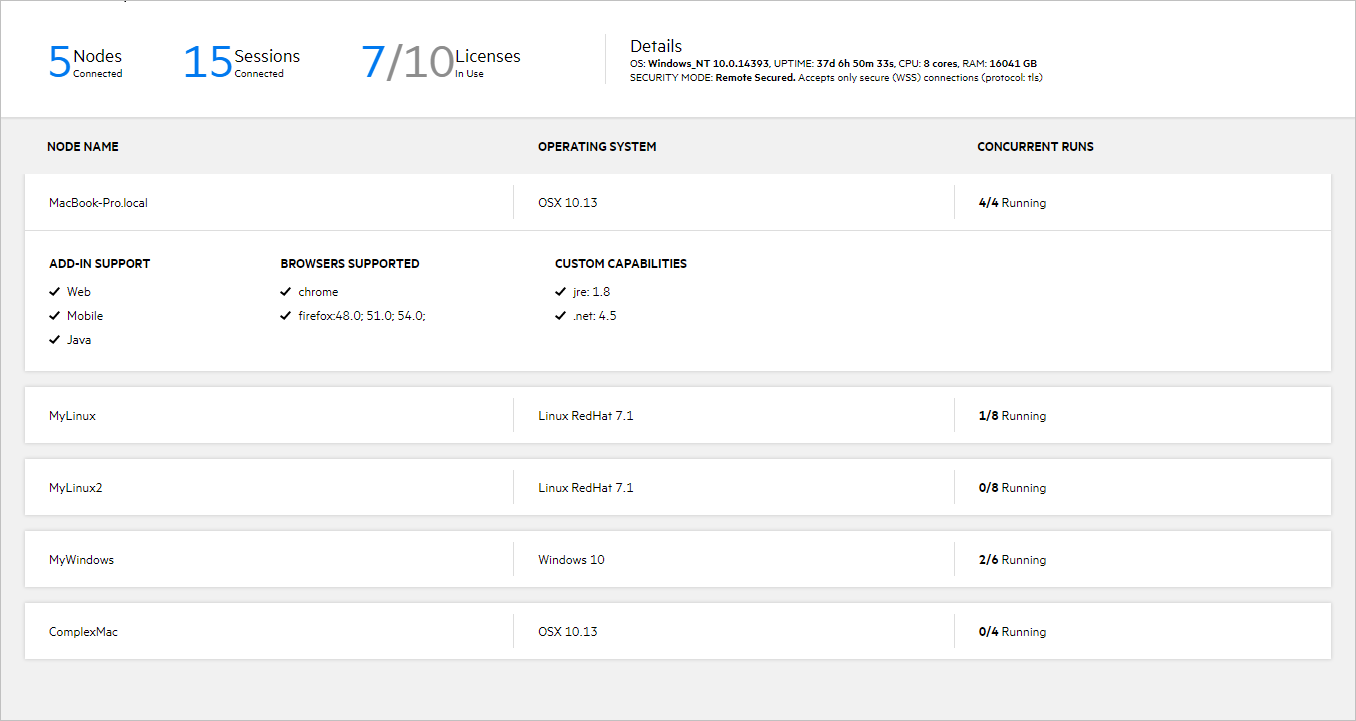This screenshot has height=721, width=1356.
Task: Click the checkmark icon beside Web
Action: 54,292
